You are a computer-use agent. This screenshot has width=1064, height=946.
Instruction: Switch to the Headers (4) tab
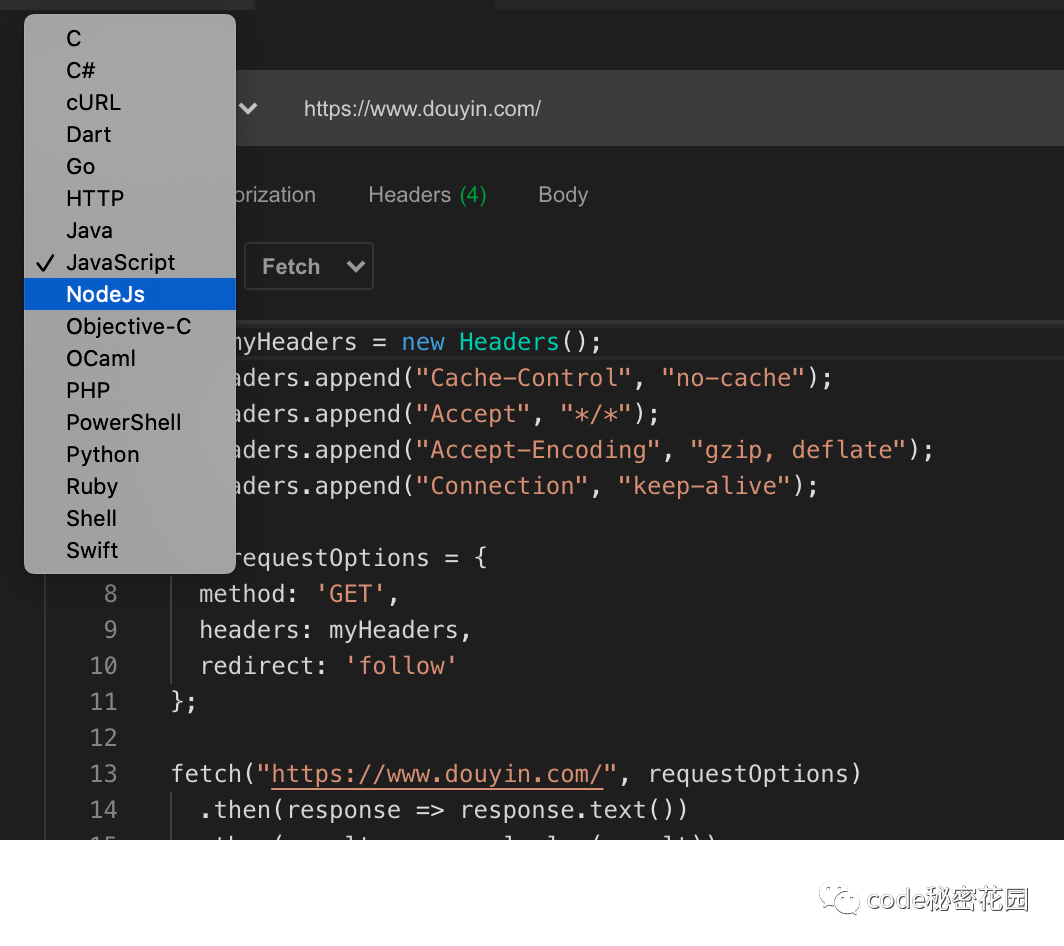tap(427, 195)
